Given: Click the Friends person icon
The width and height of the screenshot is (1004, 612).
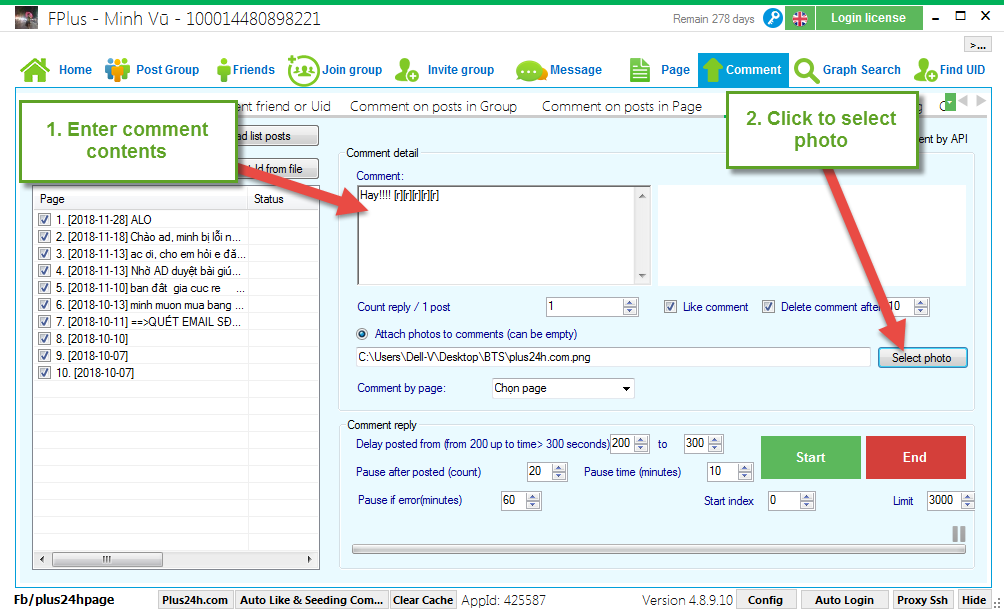Looking at the screenshot, I should 223,70.
